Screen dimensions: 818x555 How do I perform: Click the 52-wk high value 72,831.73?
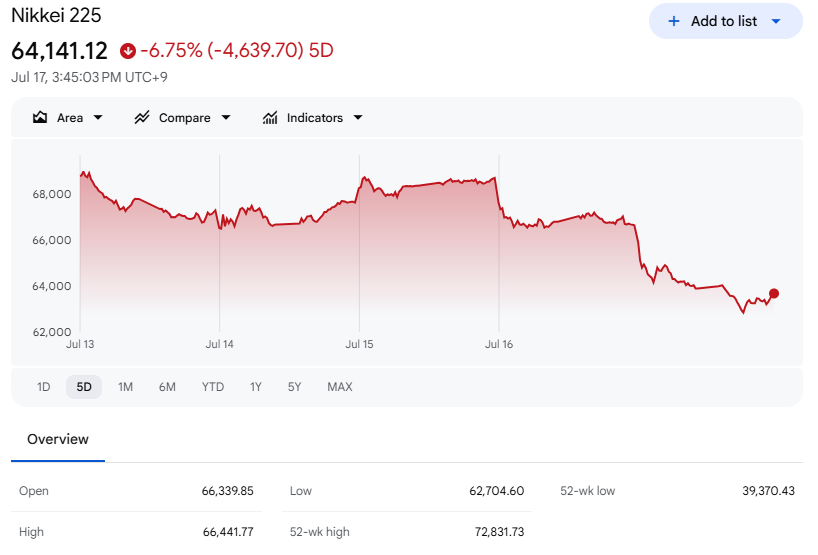[x=499, y=532]
